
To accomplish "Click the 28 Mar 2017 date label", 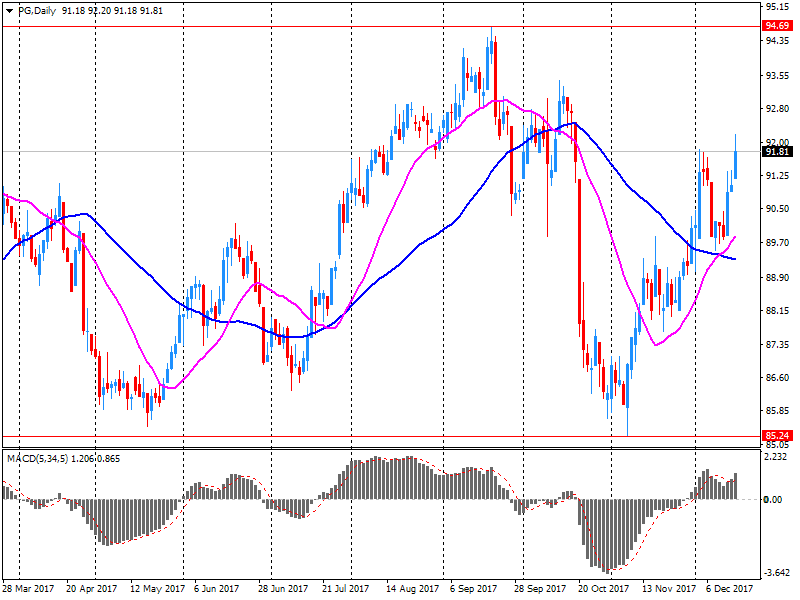I will point(29,588).
